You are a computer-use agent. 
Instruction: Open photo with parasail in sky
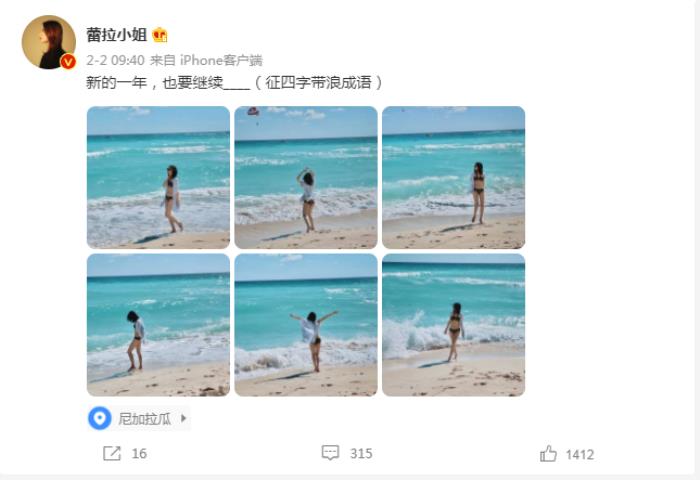coord(306,177)
